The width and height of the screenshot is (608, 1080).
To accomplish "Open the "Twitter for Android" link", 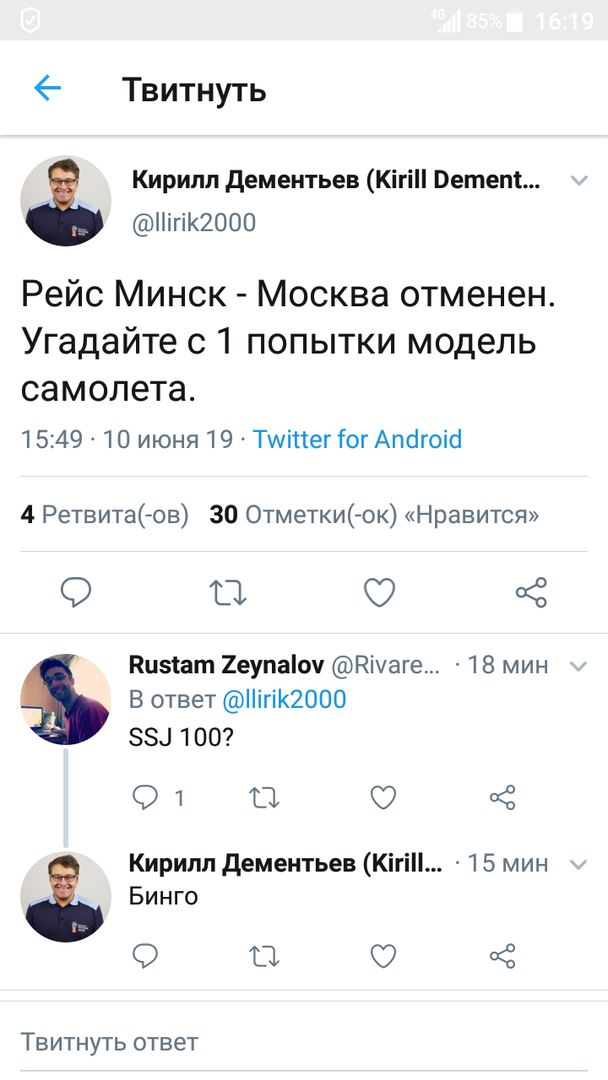I will point(357,439).
